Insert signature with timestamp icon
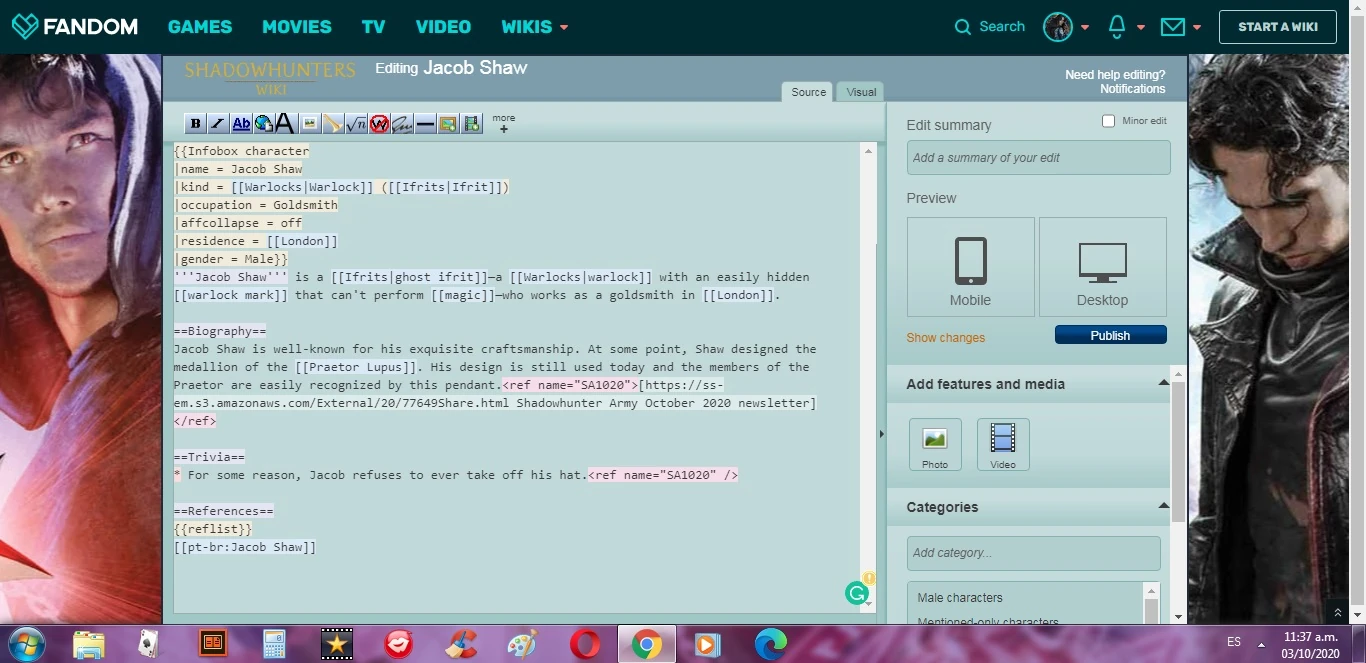This screenshot has width=1366, height=663. [x=402, y=124]
